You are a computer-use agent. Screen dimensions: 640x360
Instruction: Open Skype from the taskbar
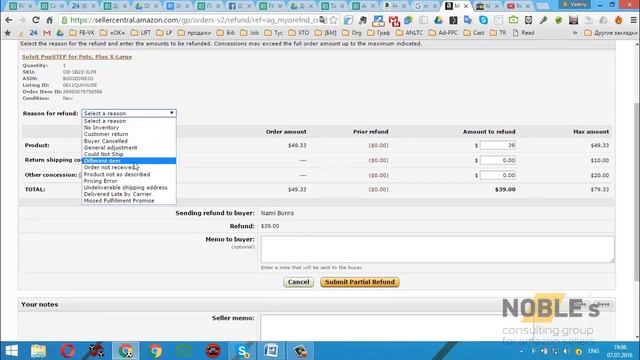242,351
